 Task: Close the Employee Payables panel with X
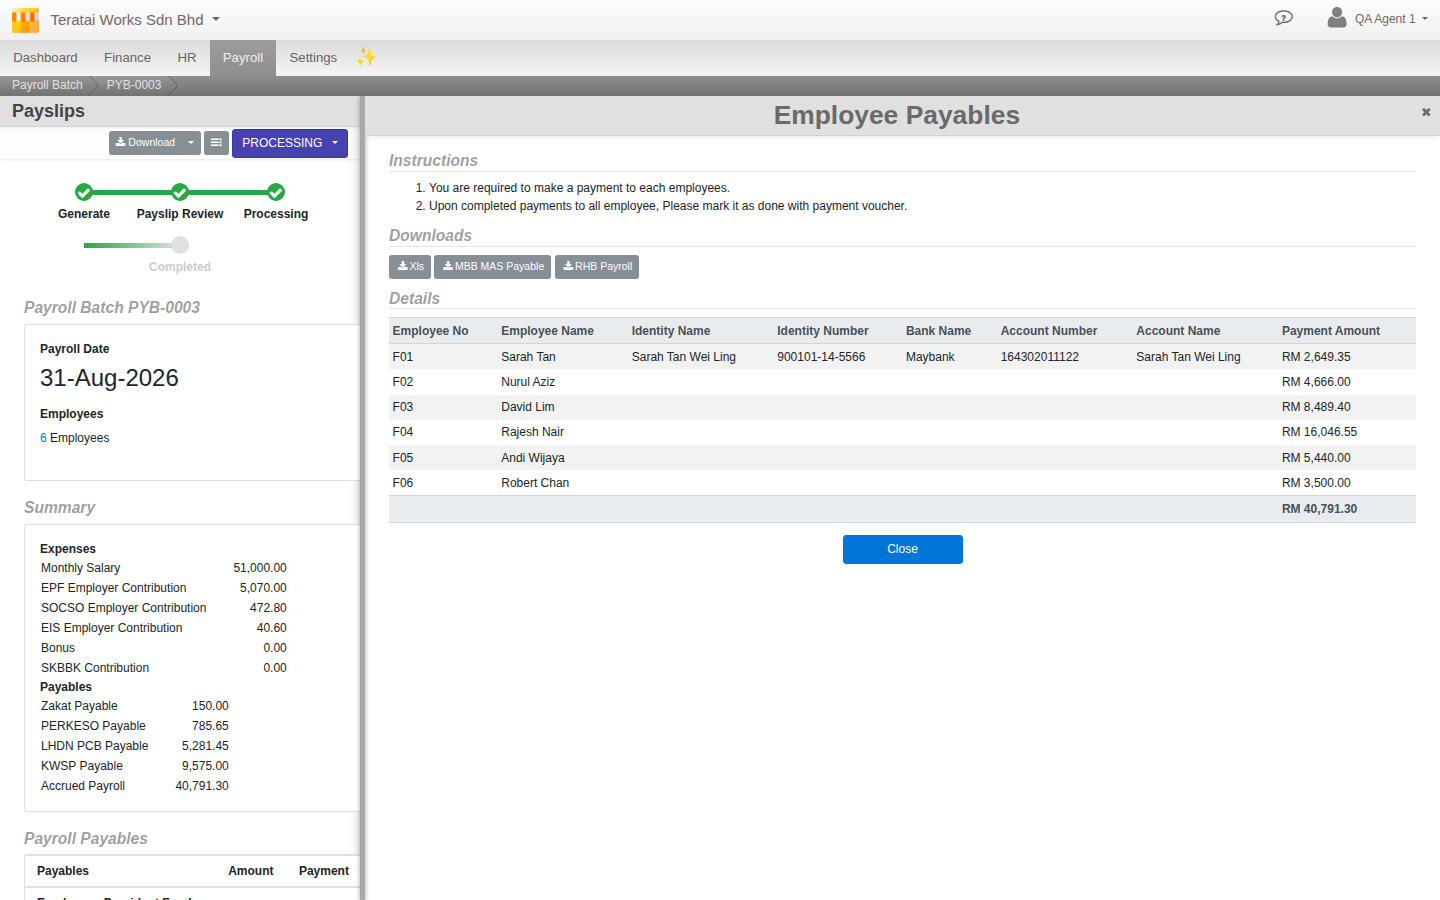tap(1426, 112)
